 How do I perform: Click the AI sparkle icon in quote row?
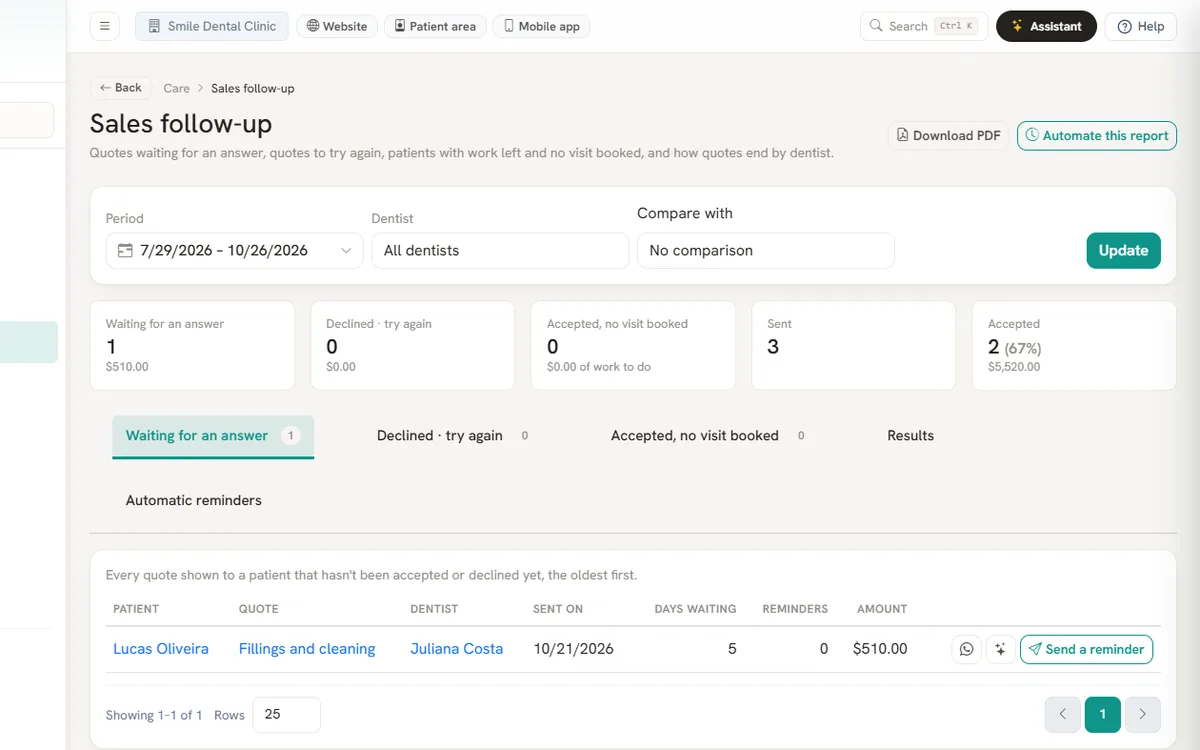1000,649
